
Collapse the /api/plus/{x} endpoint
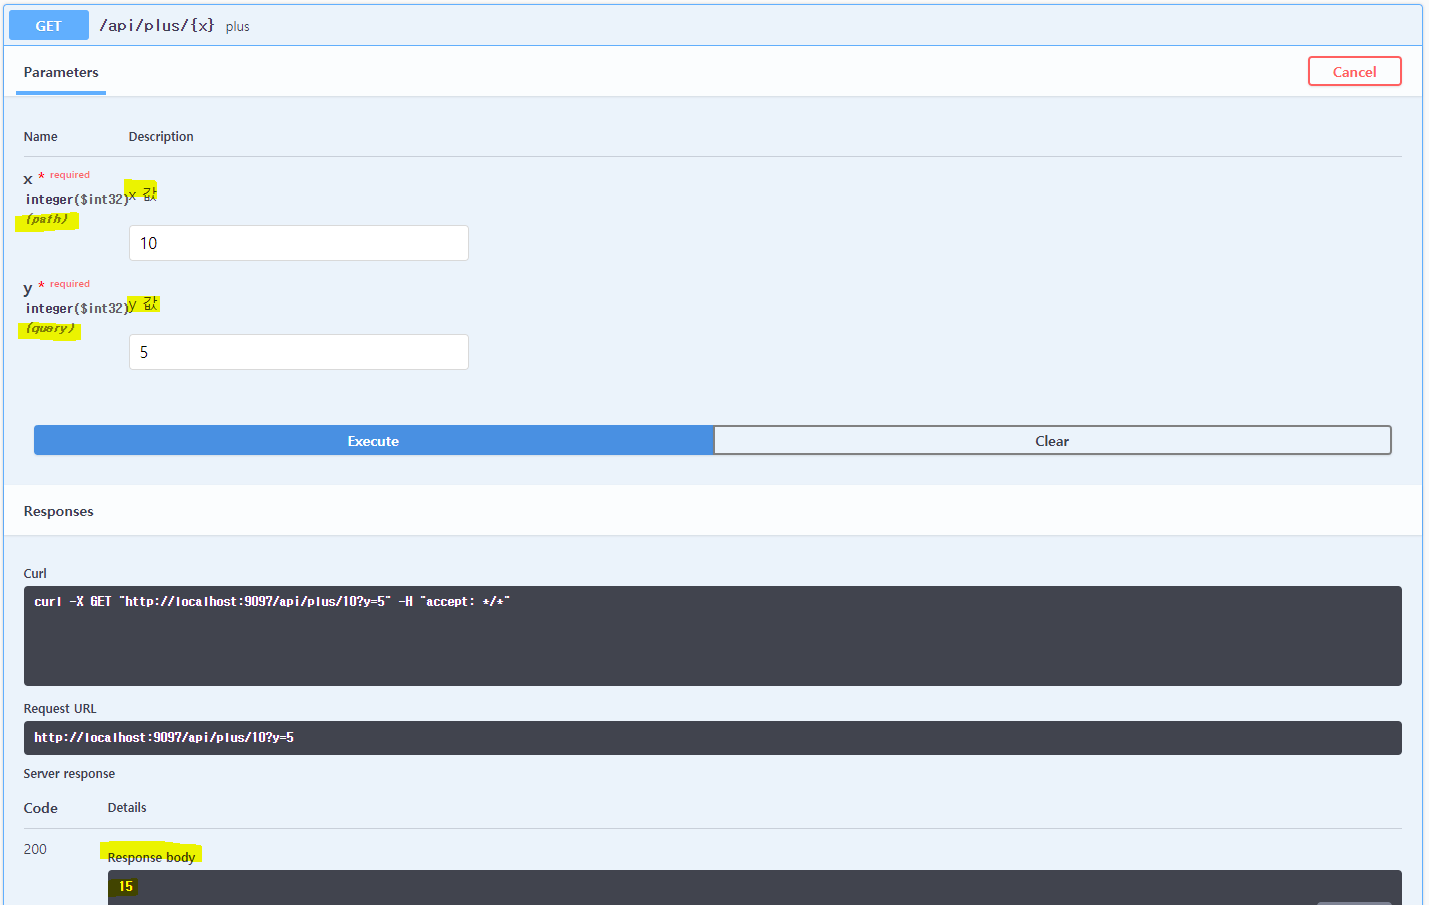coord(155,24)
